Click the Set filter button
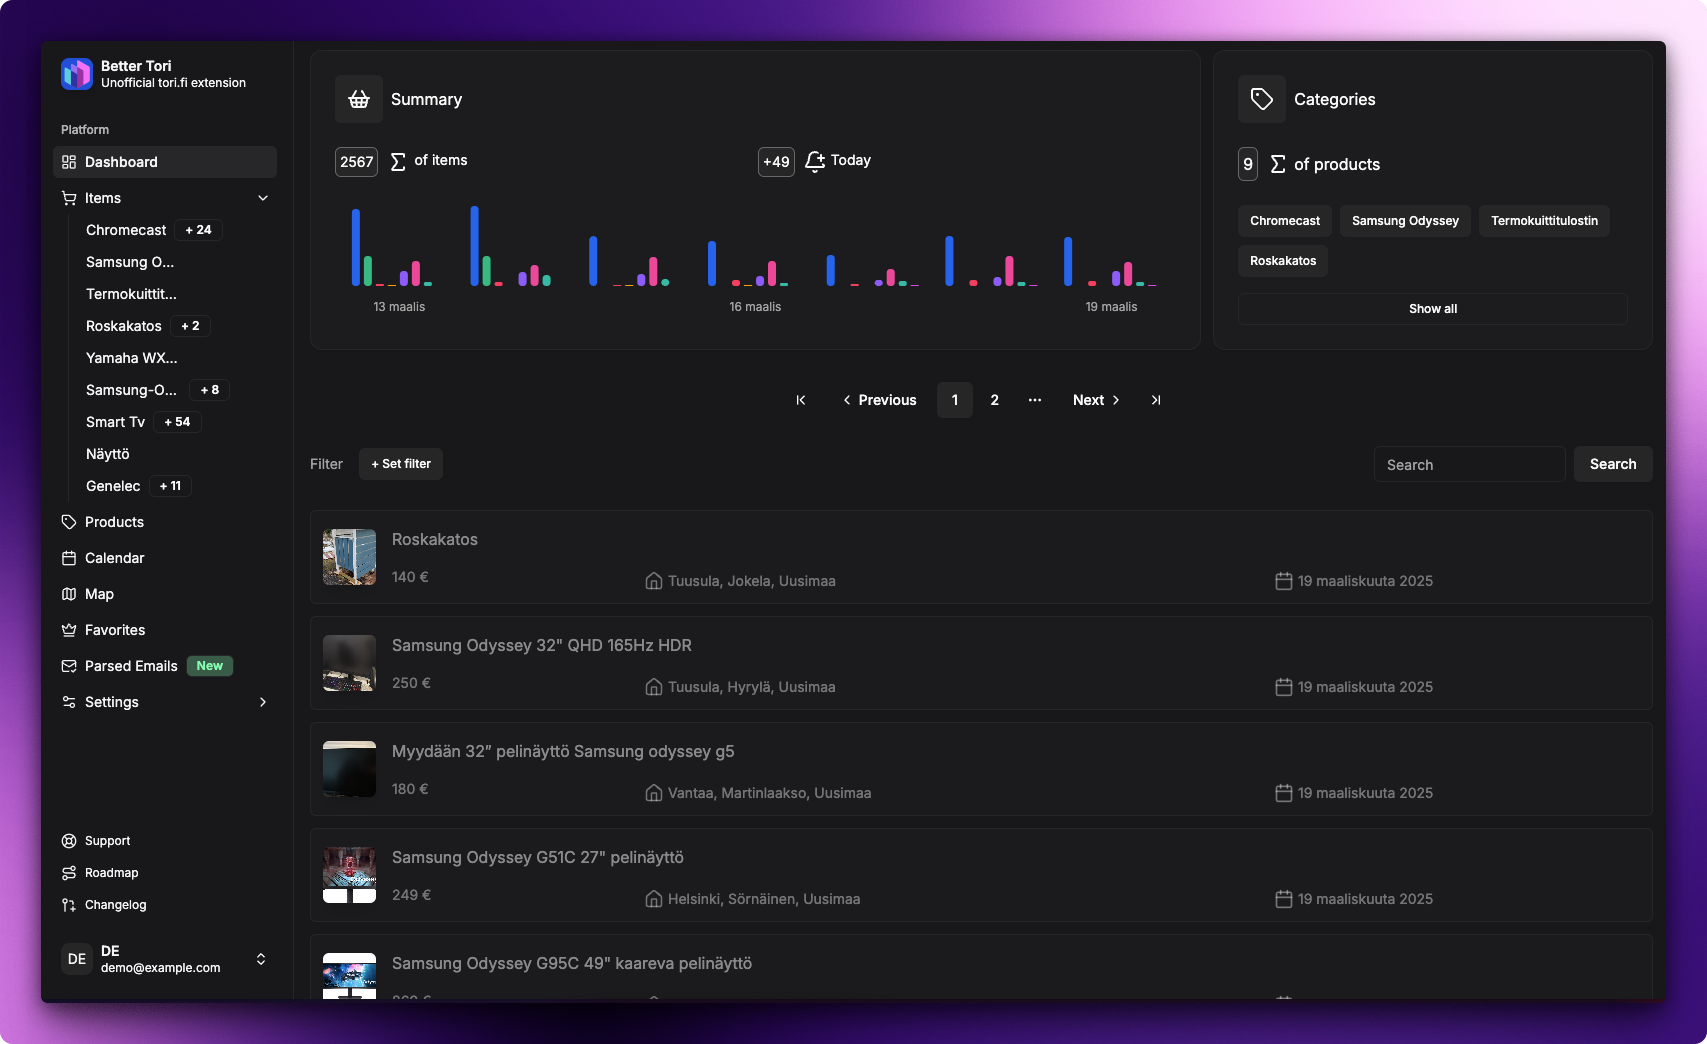 (x=401, y=464)
